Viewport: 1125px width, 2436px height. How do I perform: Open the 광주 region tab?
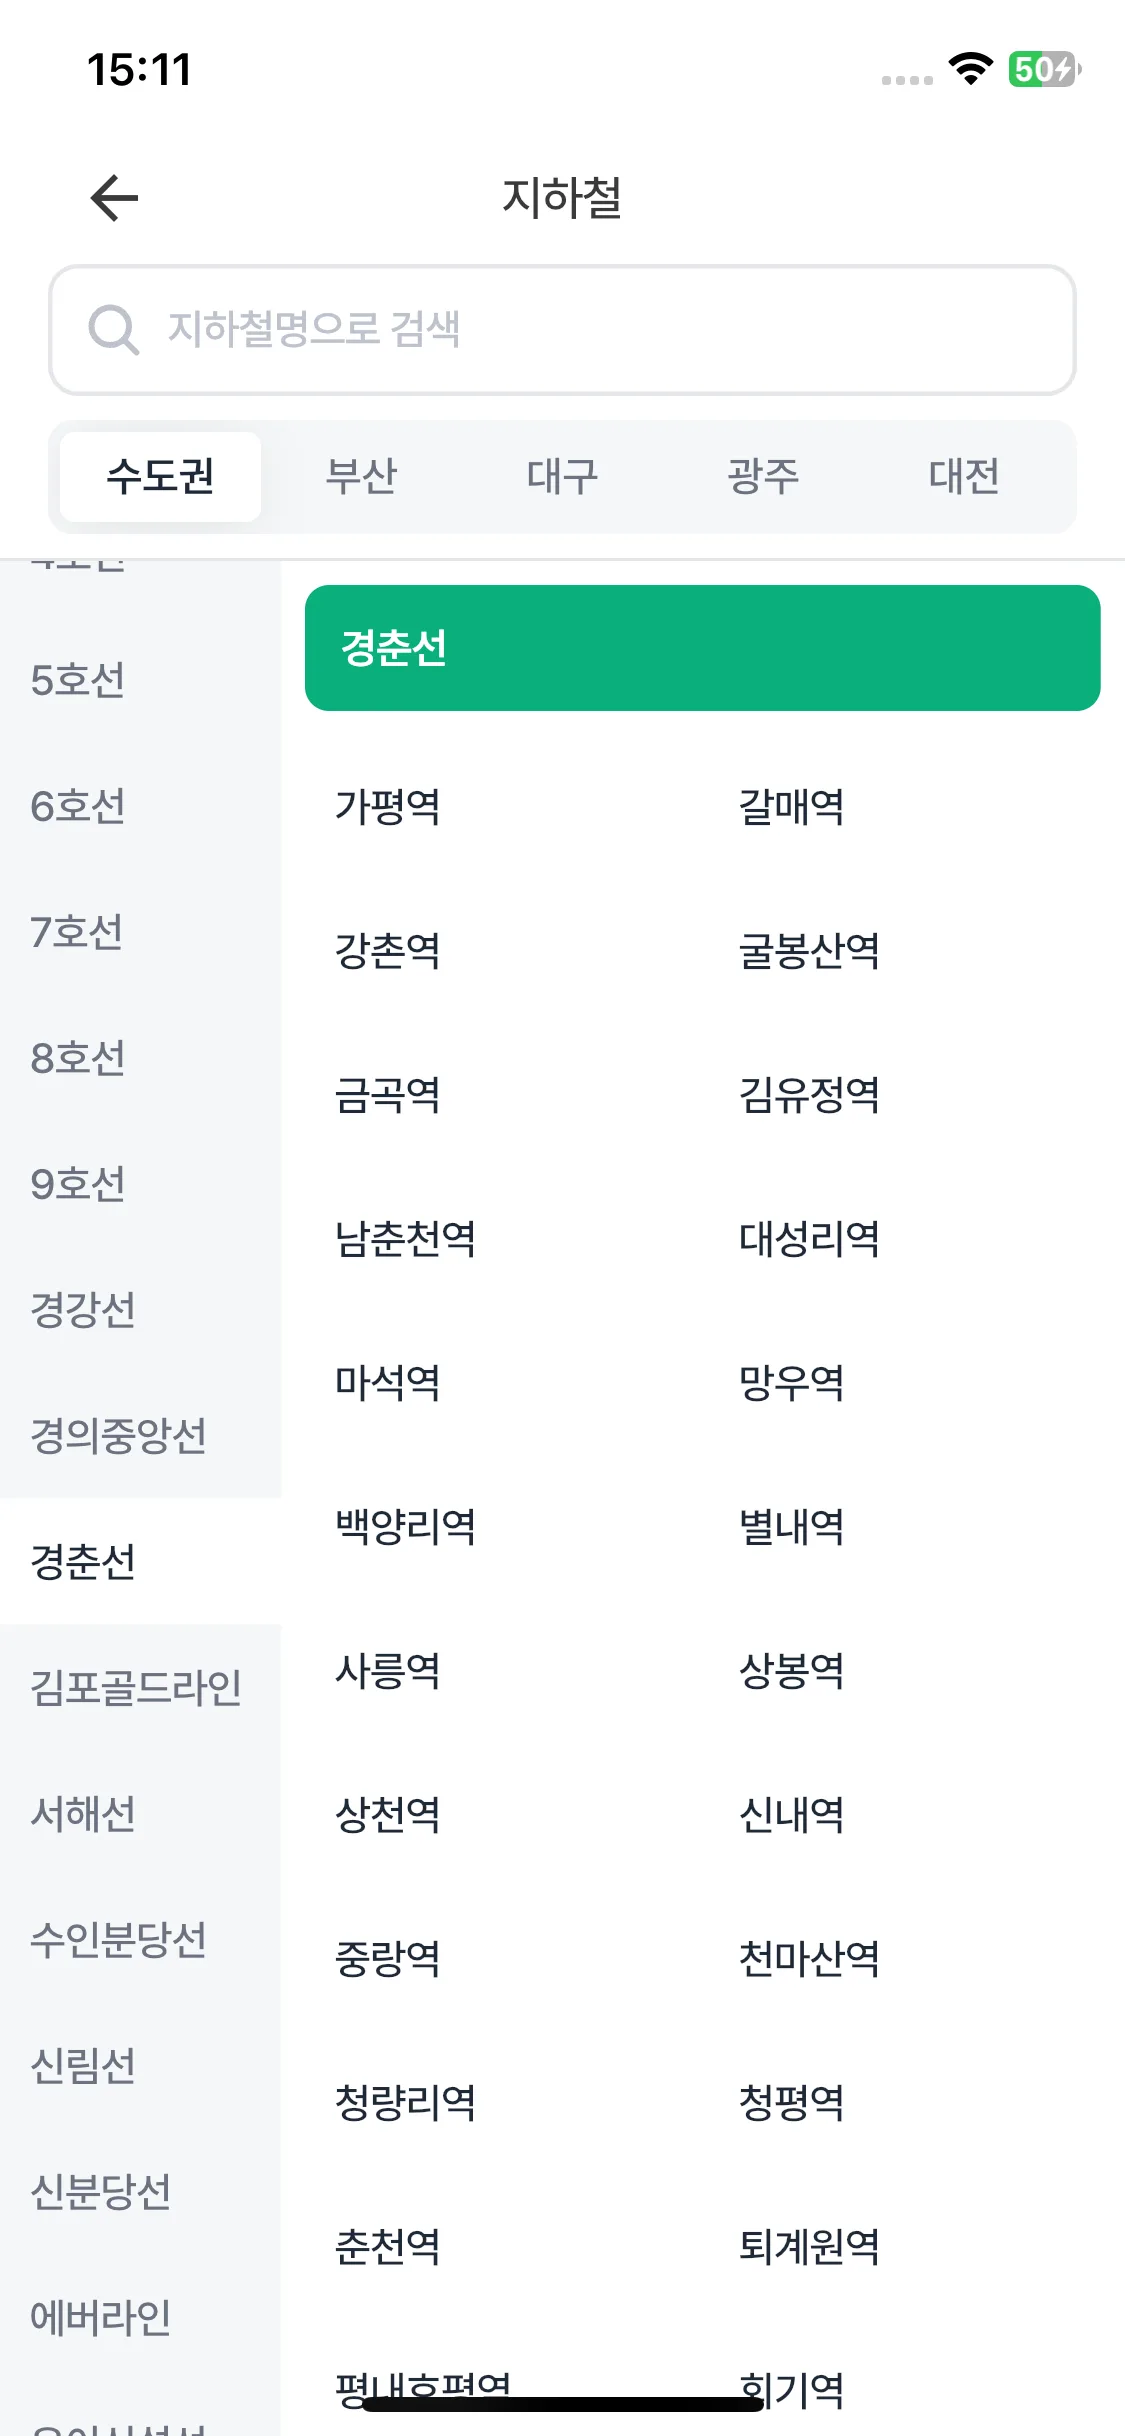click(763, 476)
